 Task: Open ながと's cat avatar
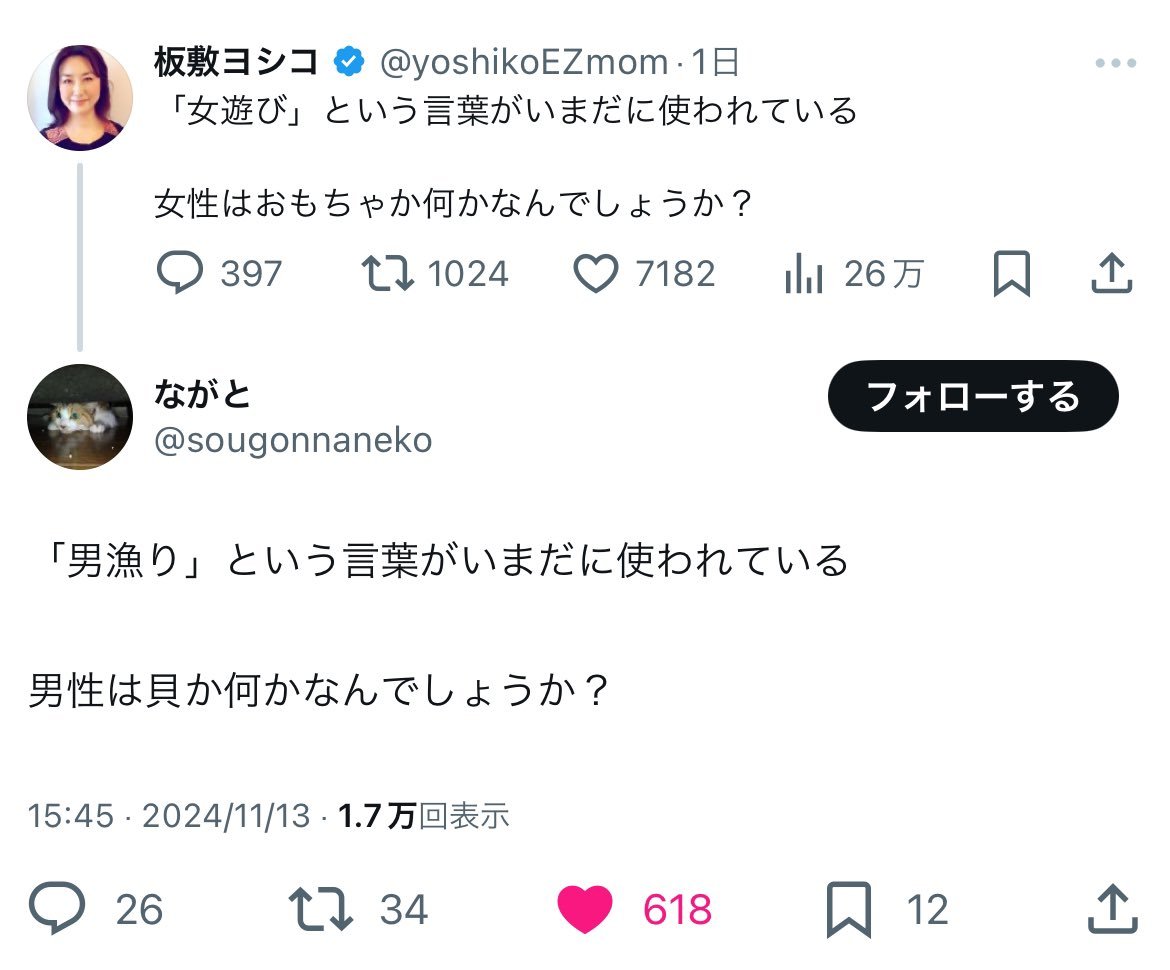(x=80, y=416)
